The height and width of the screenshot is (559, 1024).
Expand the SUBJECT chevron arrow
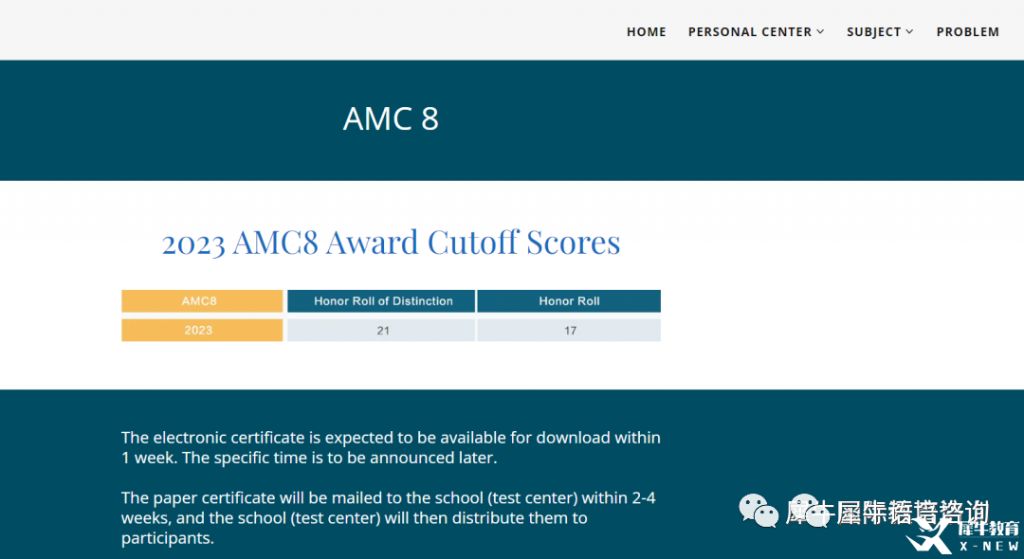click(x=909, y=32)
